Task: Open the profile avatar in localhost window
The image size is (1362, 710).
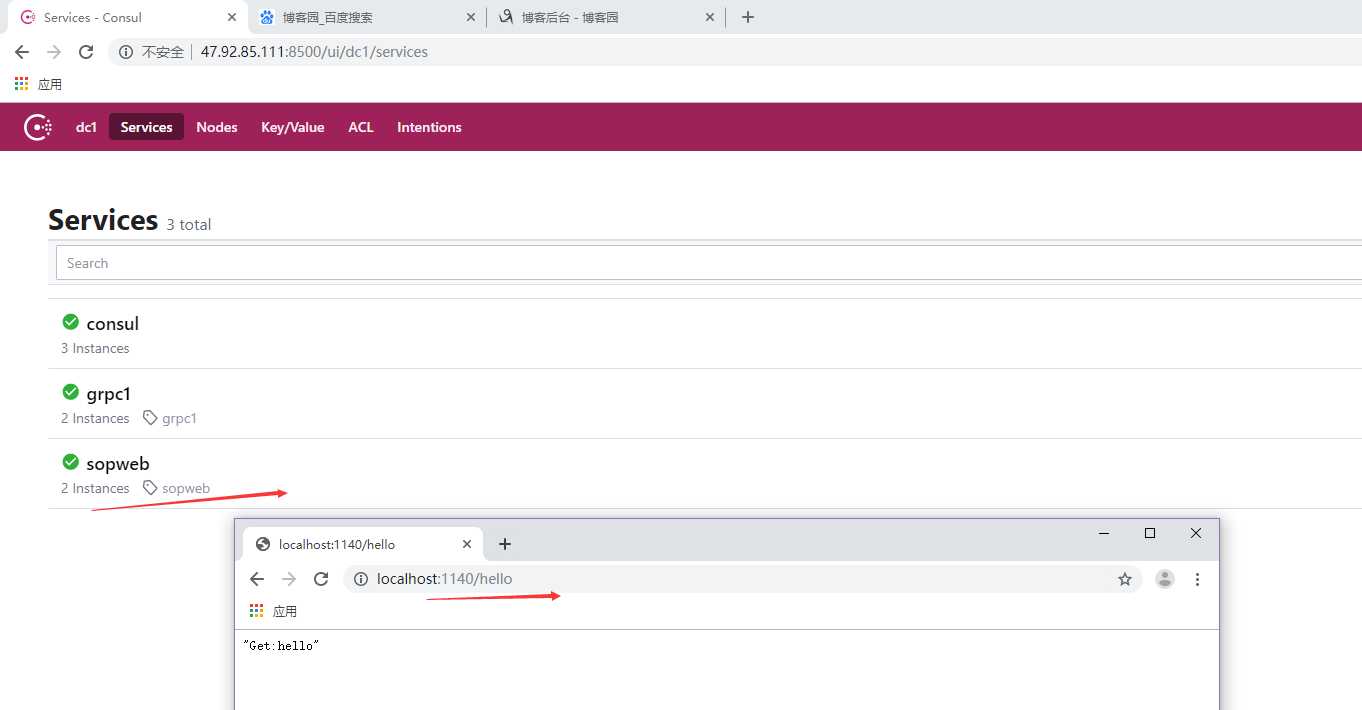Action: click(1165, 579)
